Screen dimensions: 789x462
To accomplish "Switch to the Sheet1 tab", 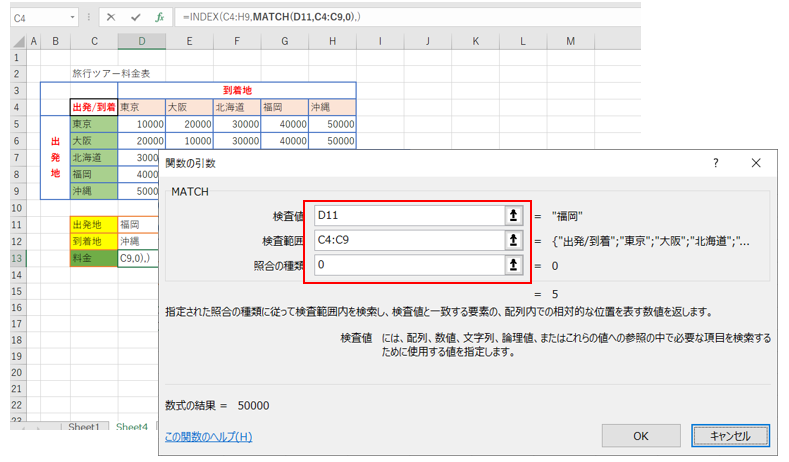I will pyautogui.click(x=84, y=427).
